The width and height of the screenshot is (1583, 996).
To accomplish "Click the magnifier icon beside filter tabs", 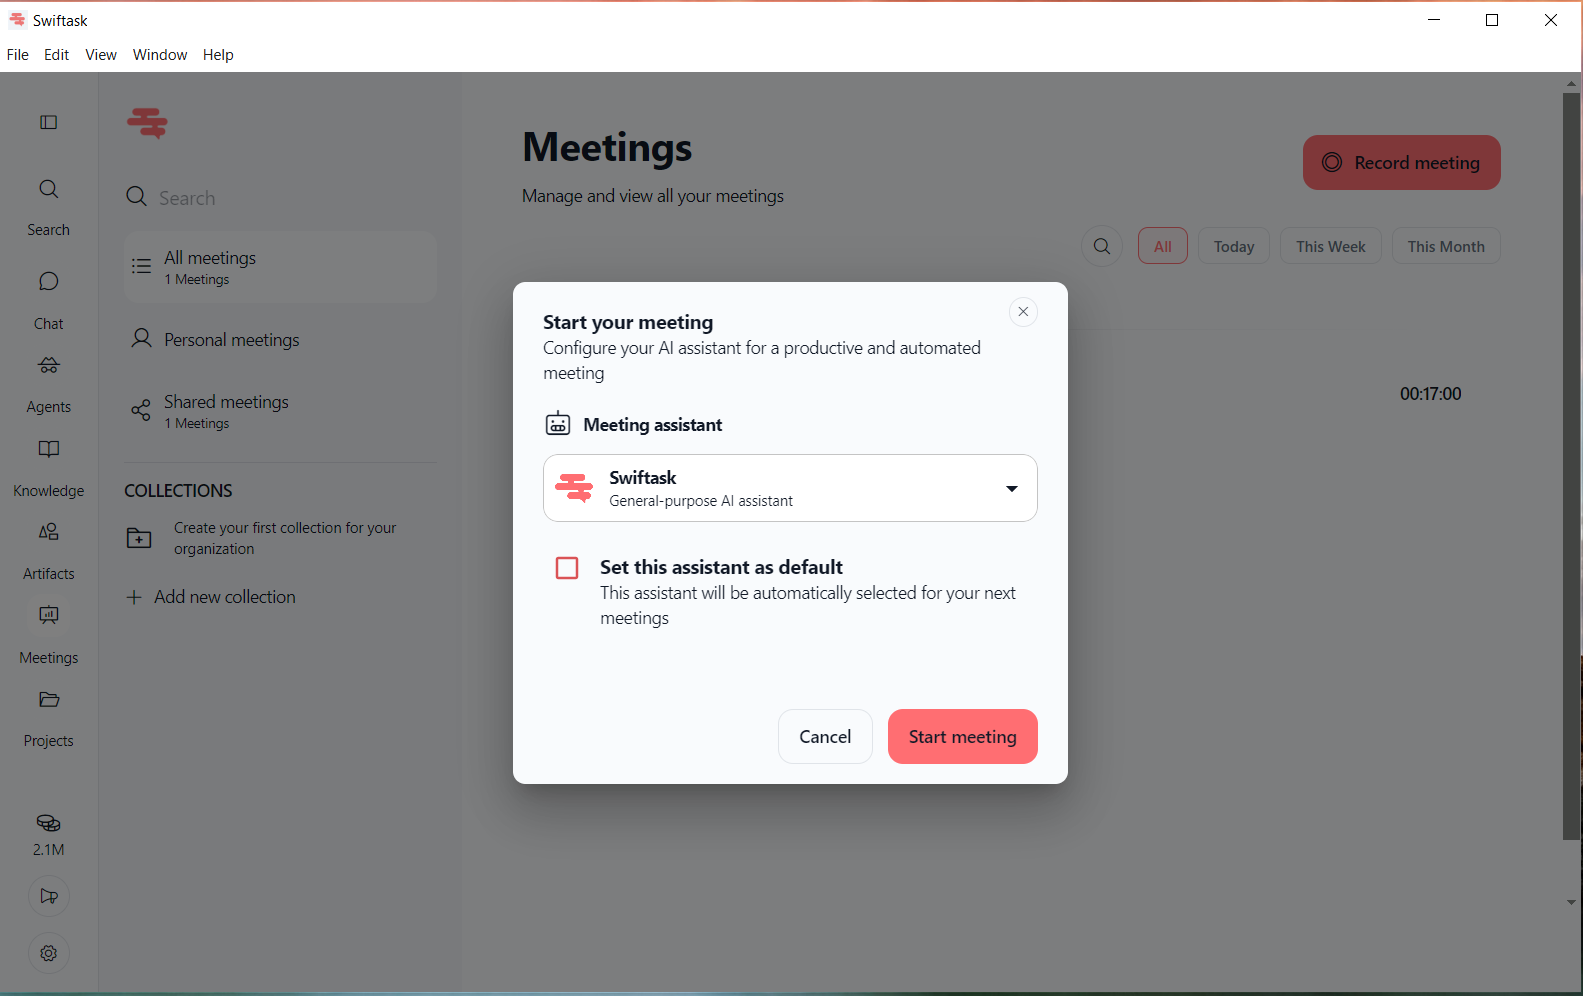I will (1102, 246).
